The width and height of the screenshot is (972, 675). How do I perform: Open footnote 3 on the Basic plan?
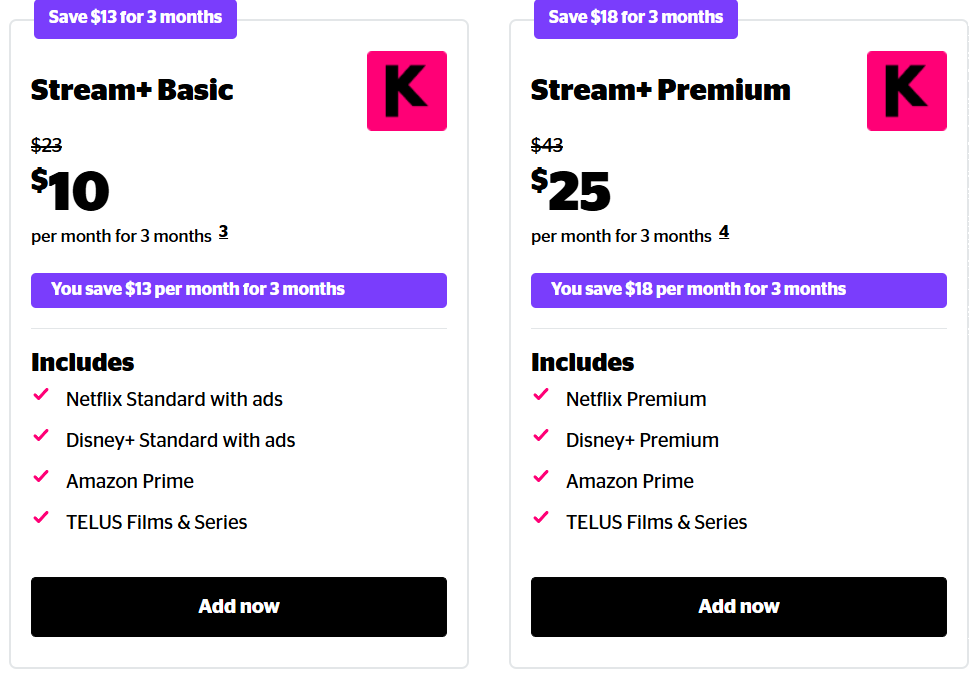223,231
